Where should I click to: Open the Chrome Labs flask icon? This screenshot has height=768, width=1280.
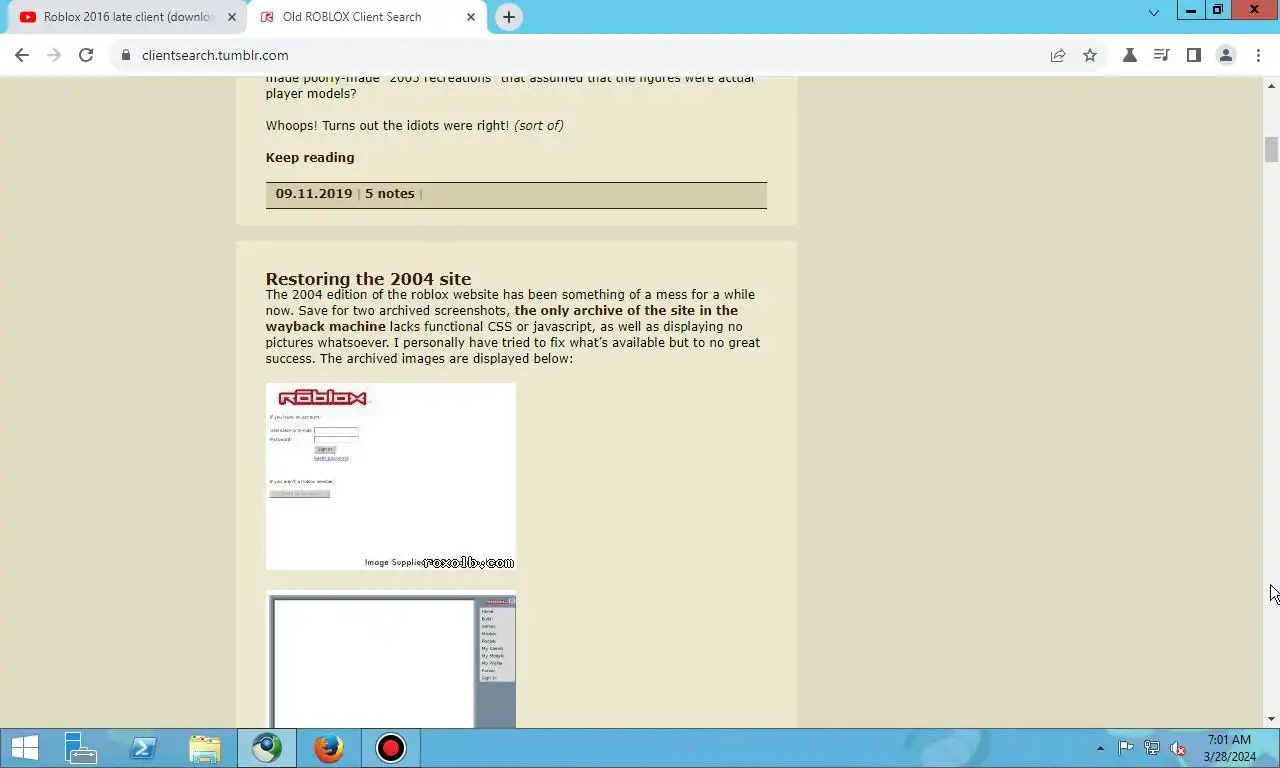point(1129,55)
